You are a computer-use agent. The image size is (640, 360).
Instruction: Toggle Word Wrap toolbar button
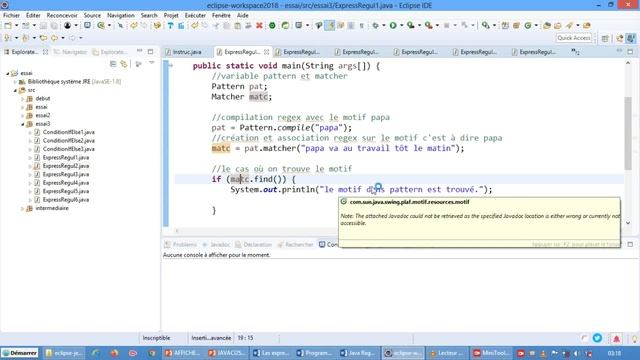pos(340,25)
